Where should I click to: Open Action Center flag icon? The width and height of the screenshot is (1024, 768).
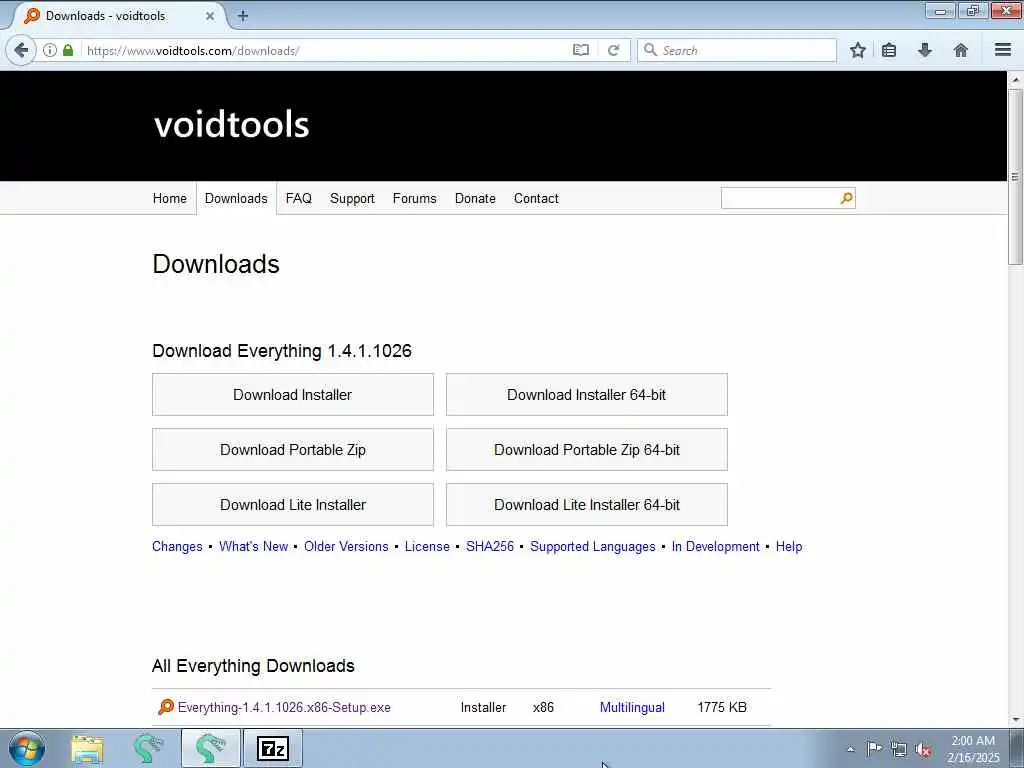tap(874, 749)
